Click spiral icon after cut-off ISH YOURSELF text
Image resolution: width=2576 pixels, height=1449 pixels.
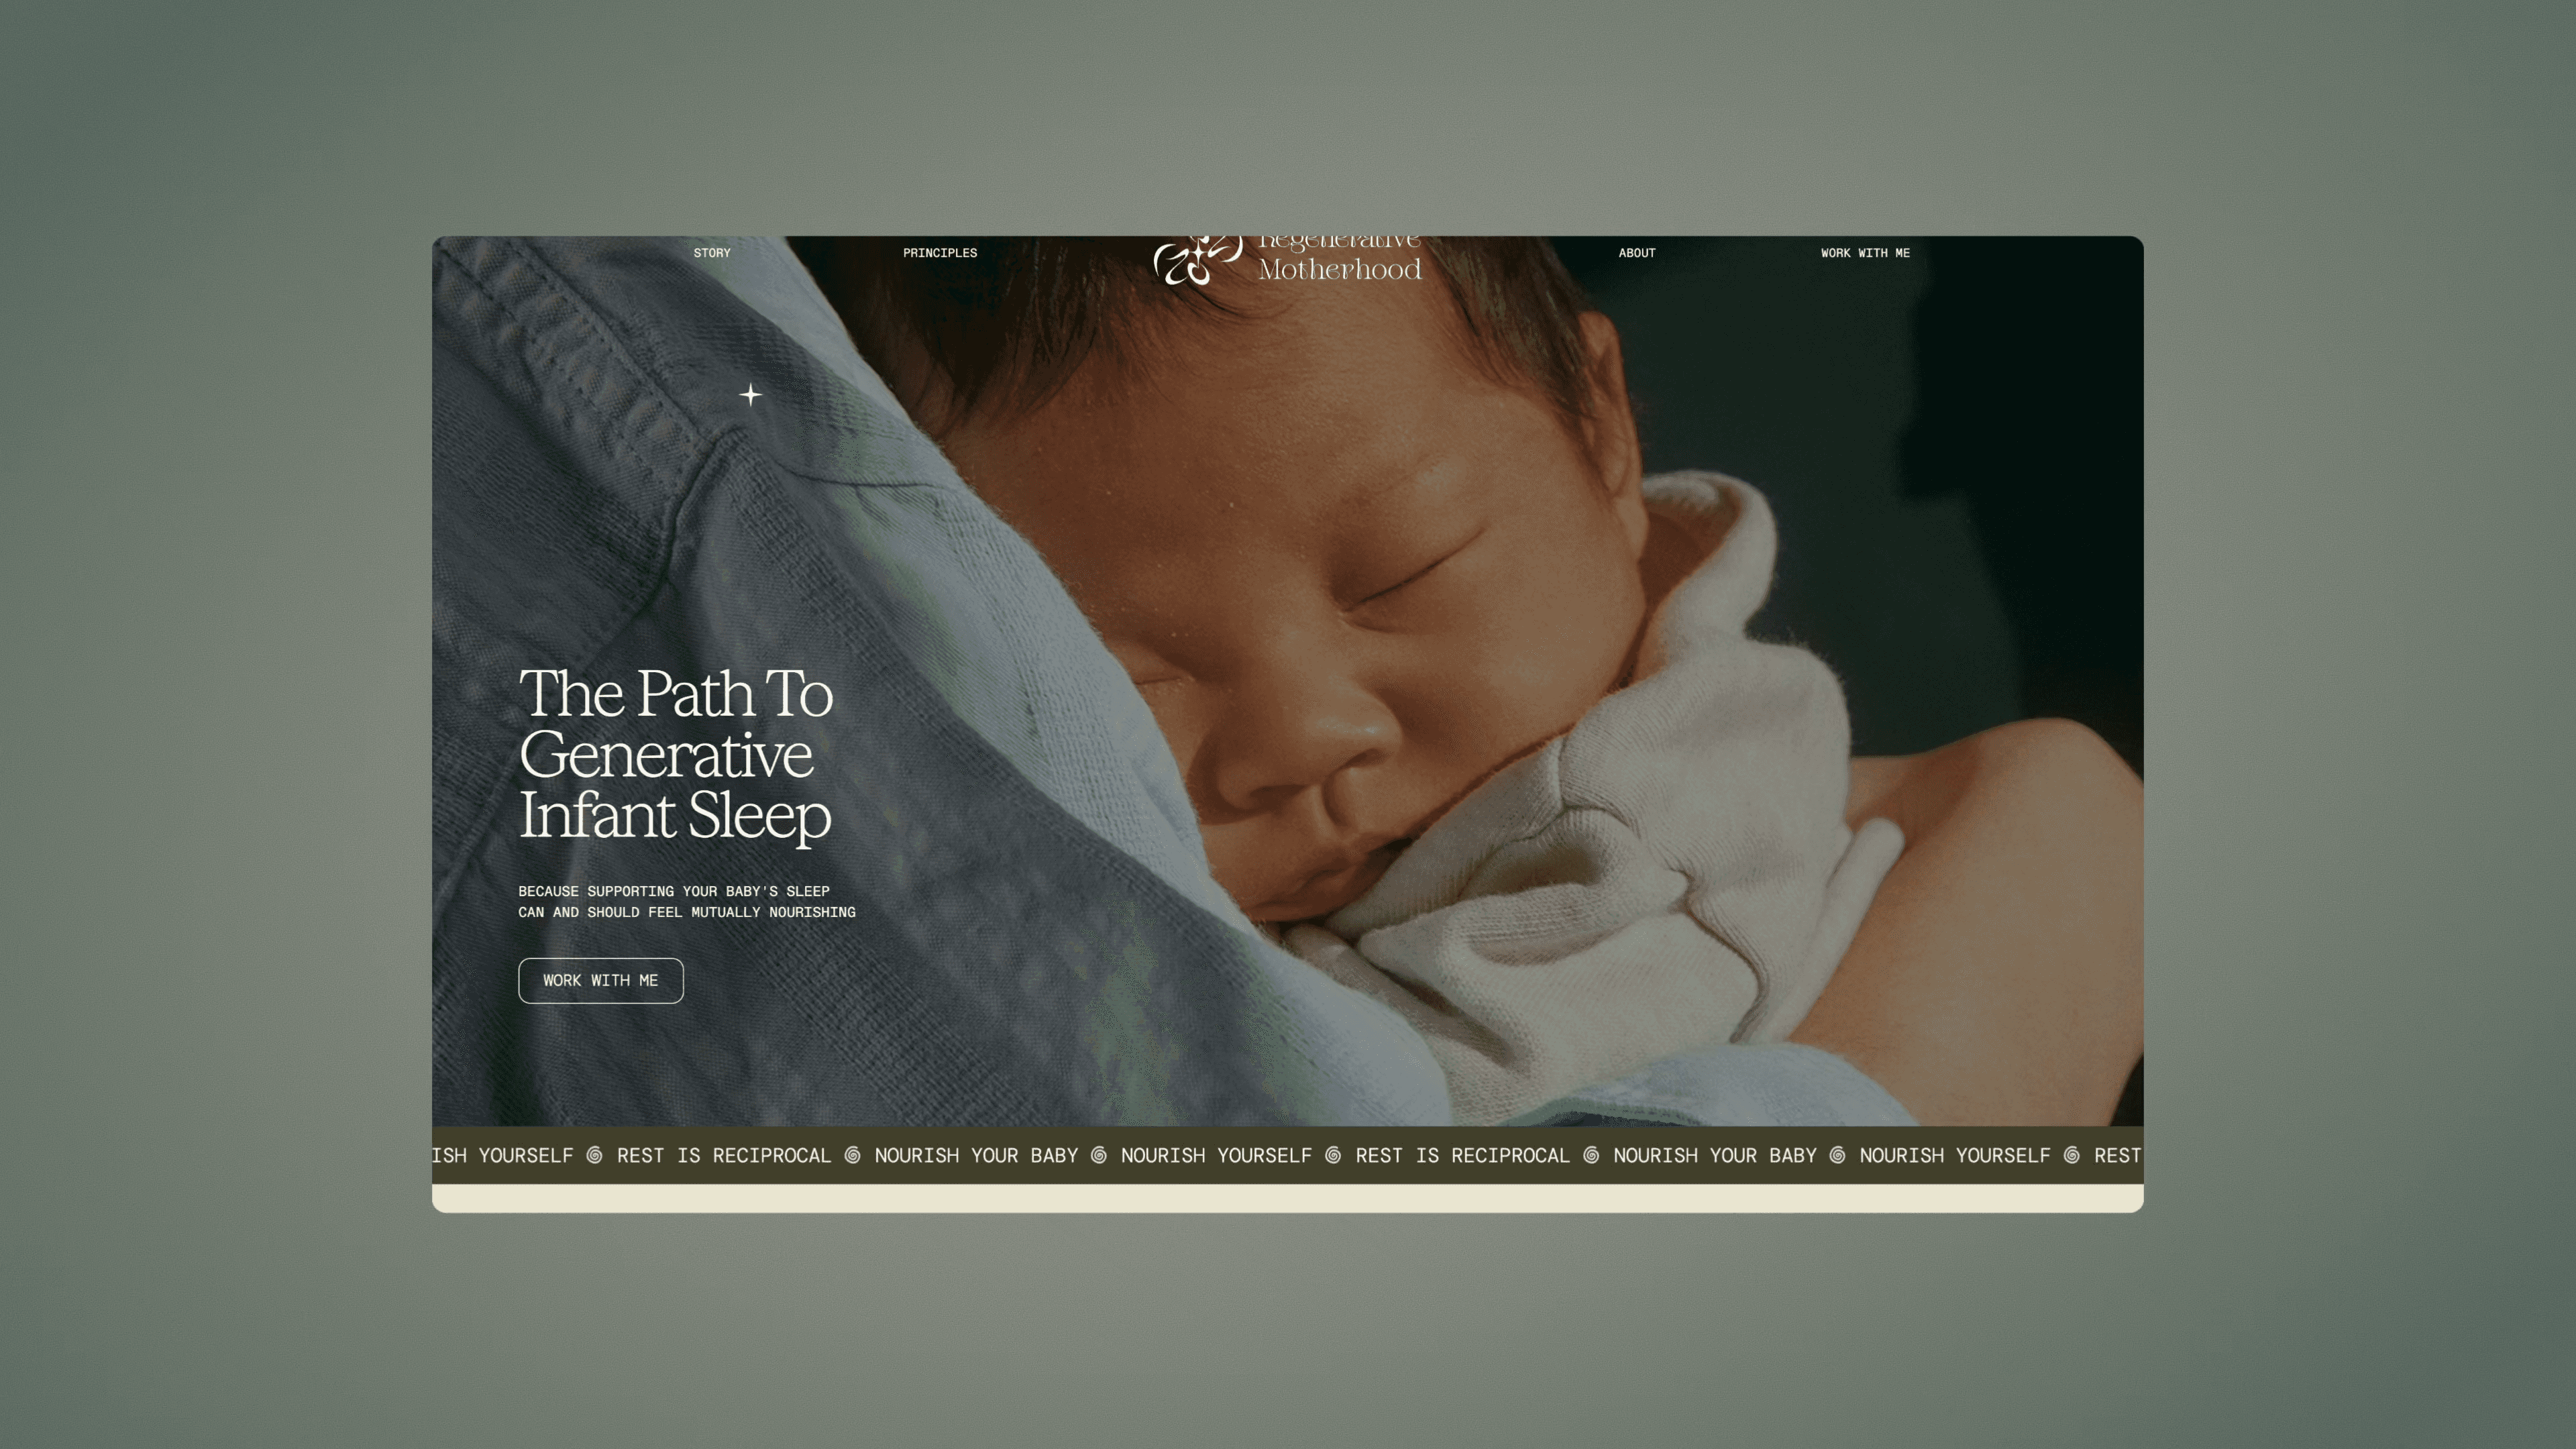594,1155
